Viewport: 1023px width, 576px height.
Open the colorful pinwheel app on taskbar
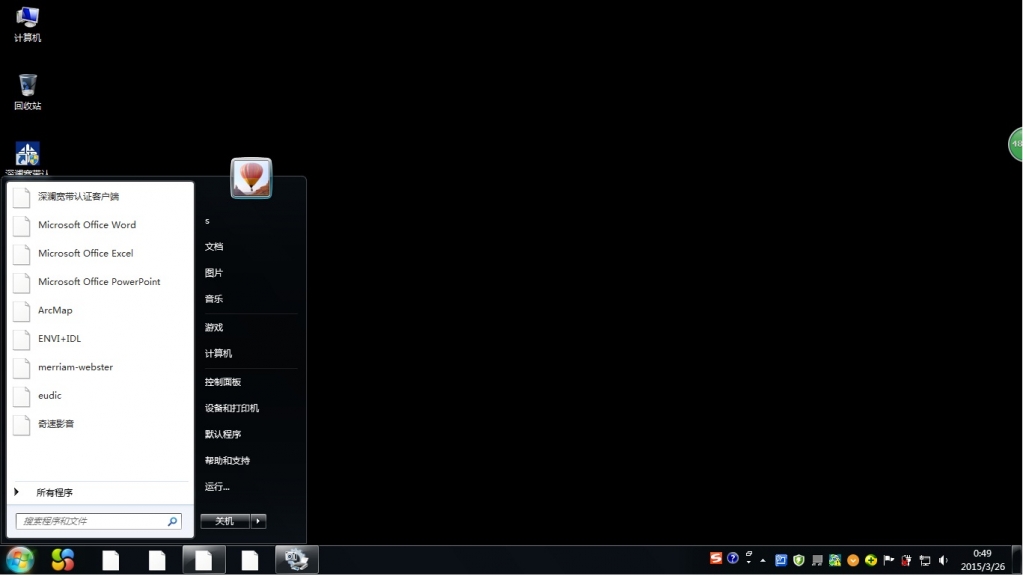(63, 560)
